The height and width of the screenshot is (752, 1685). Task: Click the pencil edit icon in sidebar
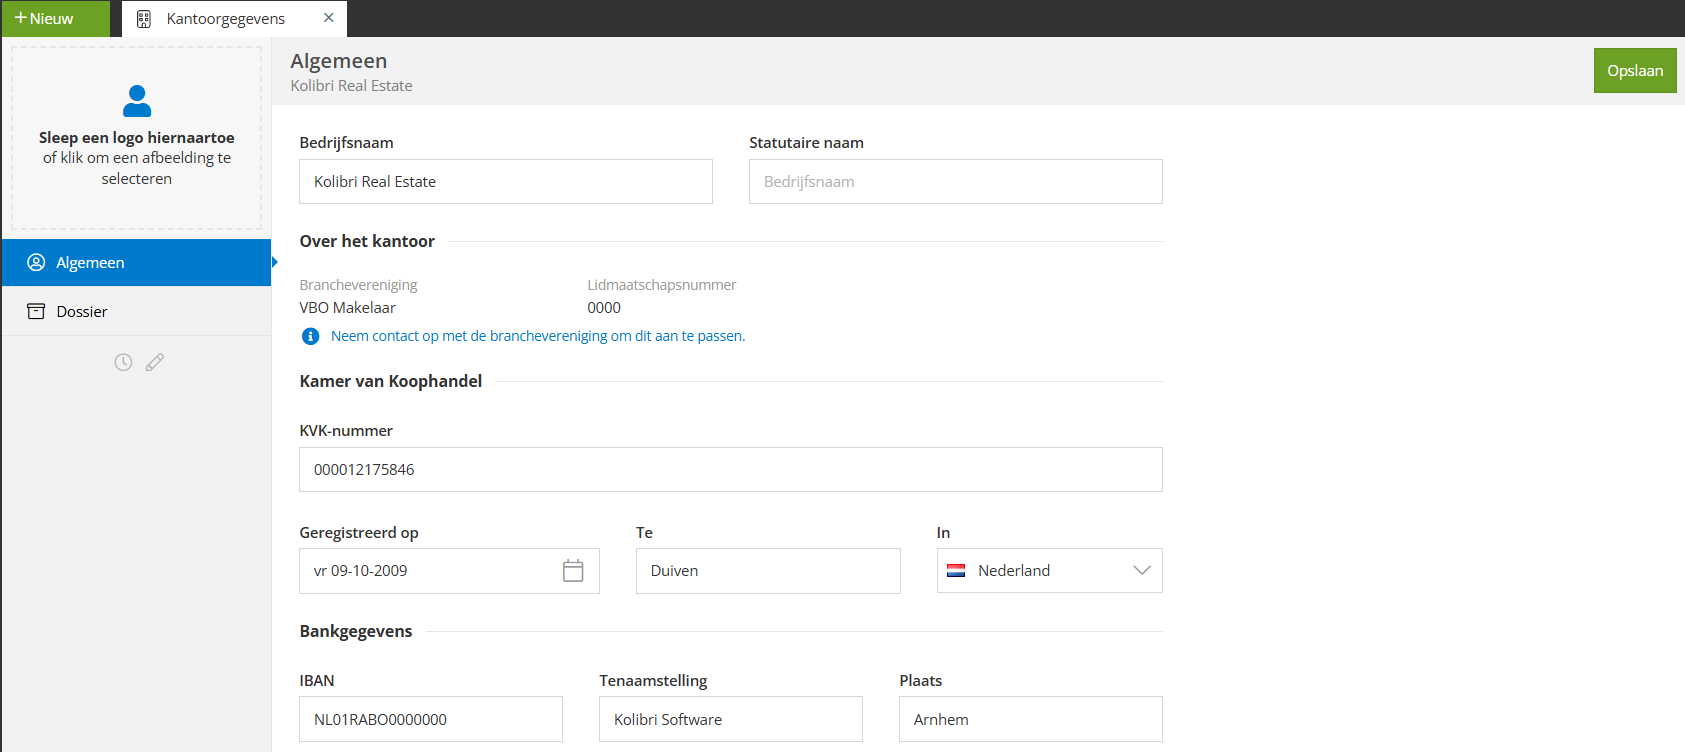(x=155, y=362)
